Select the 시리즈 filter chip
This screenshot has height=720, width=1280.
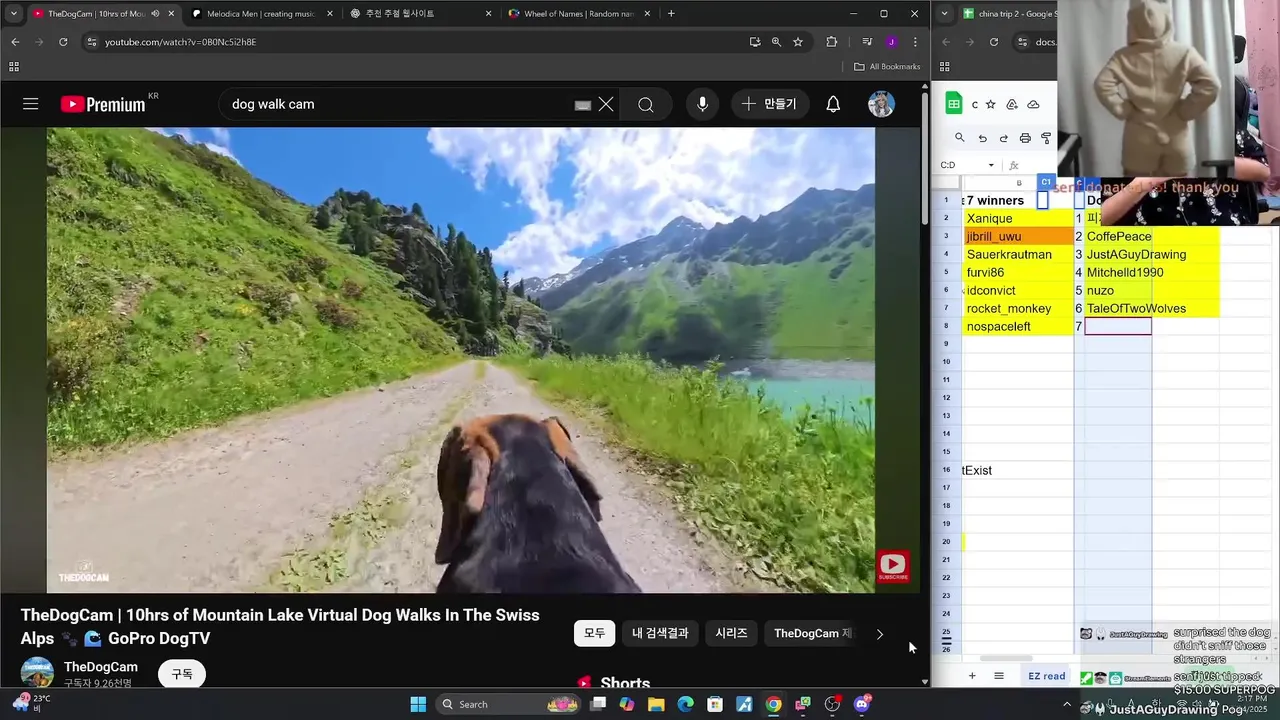731,633
